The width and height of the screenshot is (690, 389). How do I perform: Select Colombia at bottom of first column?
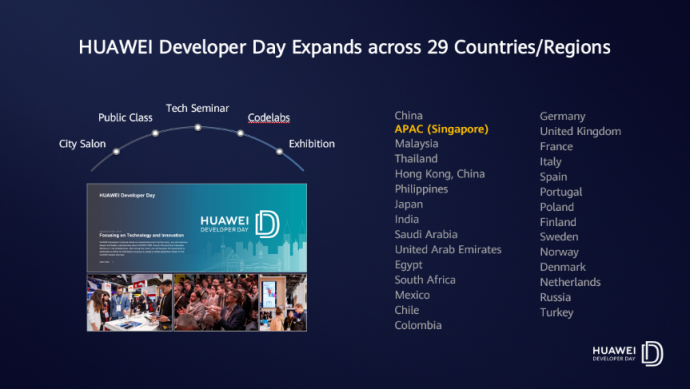point(418,325)
